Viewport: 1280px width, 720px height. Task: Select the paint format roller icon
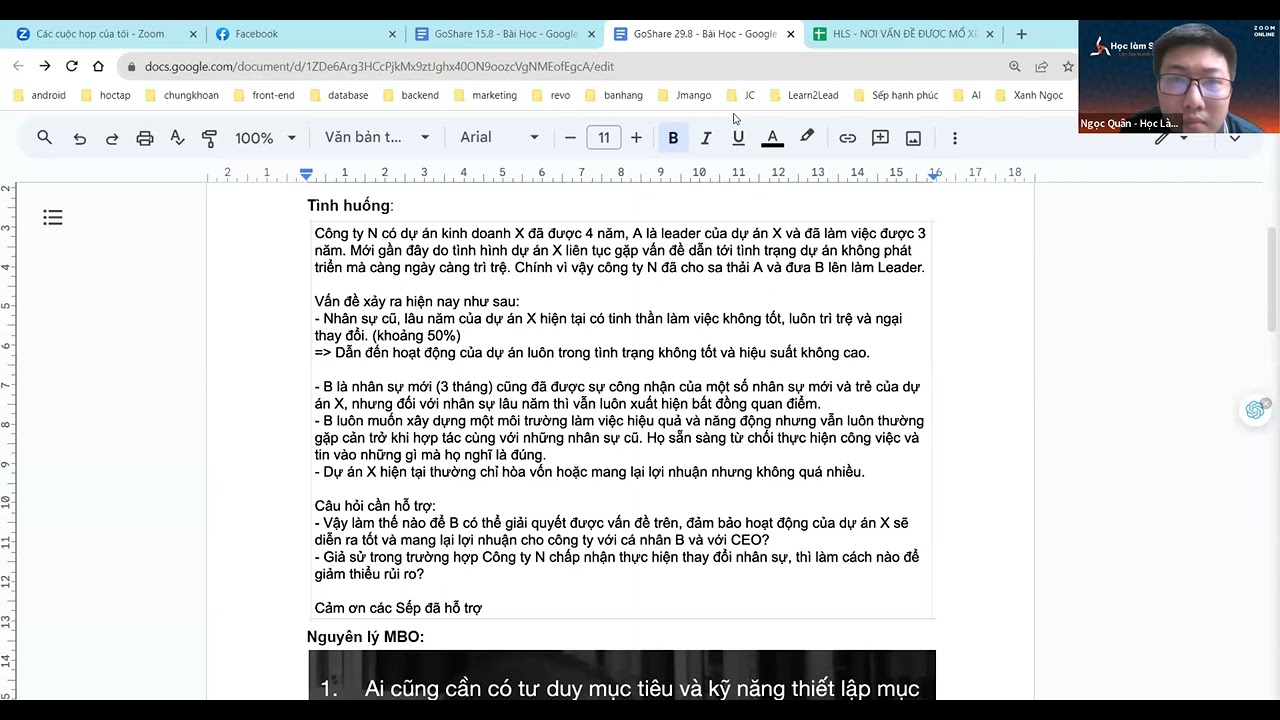[209, 138]
